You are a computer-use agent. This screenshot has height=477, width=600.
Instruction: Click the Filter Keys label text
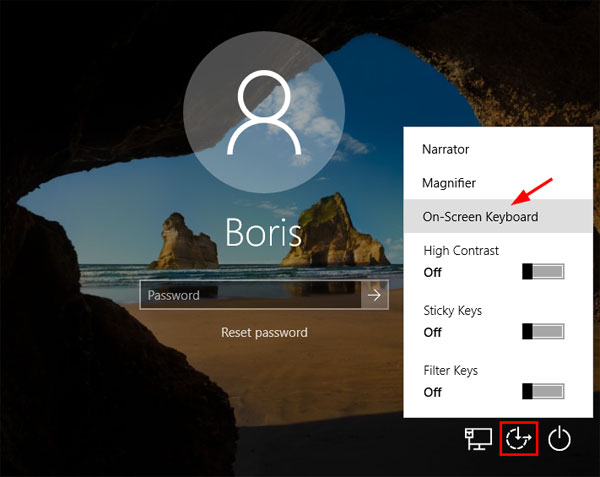[450, 371]
